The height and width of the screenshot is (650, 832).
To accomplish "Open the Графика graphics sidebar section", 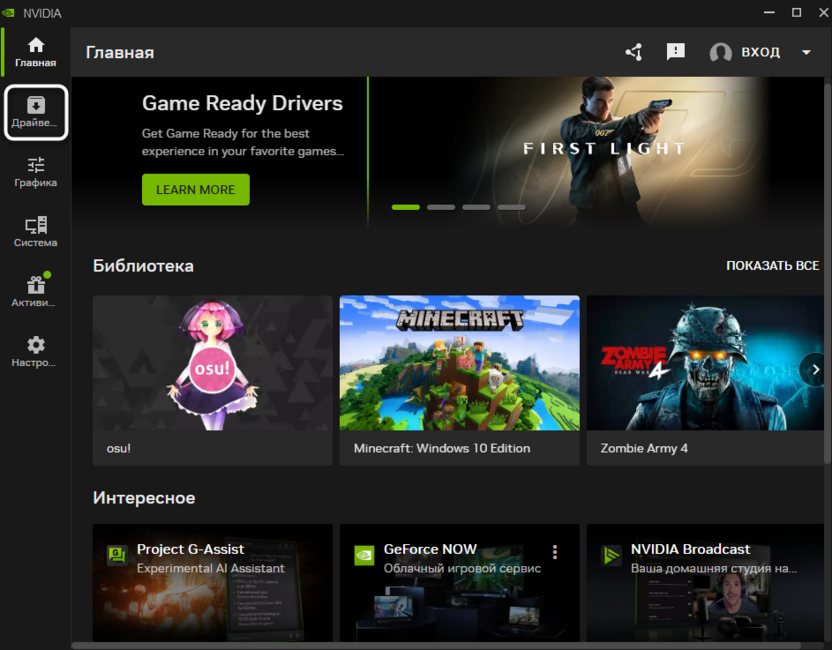I will [36, 172].
